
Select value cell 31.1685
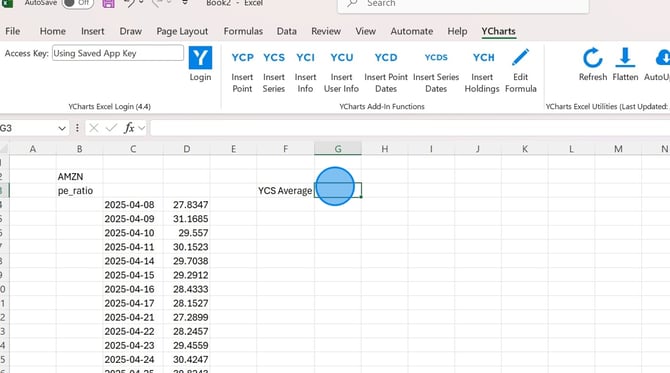[186, 219]
